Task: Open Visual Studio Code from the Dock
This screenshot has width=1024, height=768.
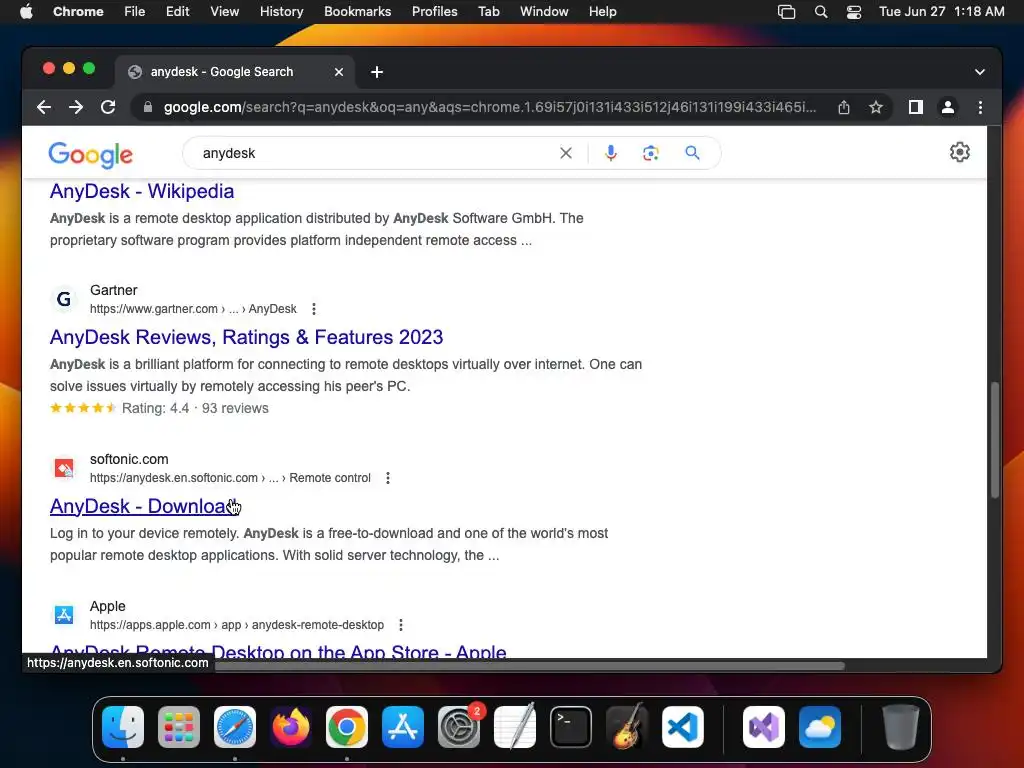Action: [x=683, y=727]
